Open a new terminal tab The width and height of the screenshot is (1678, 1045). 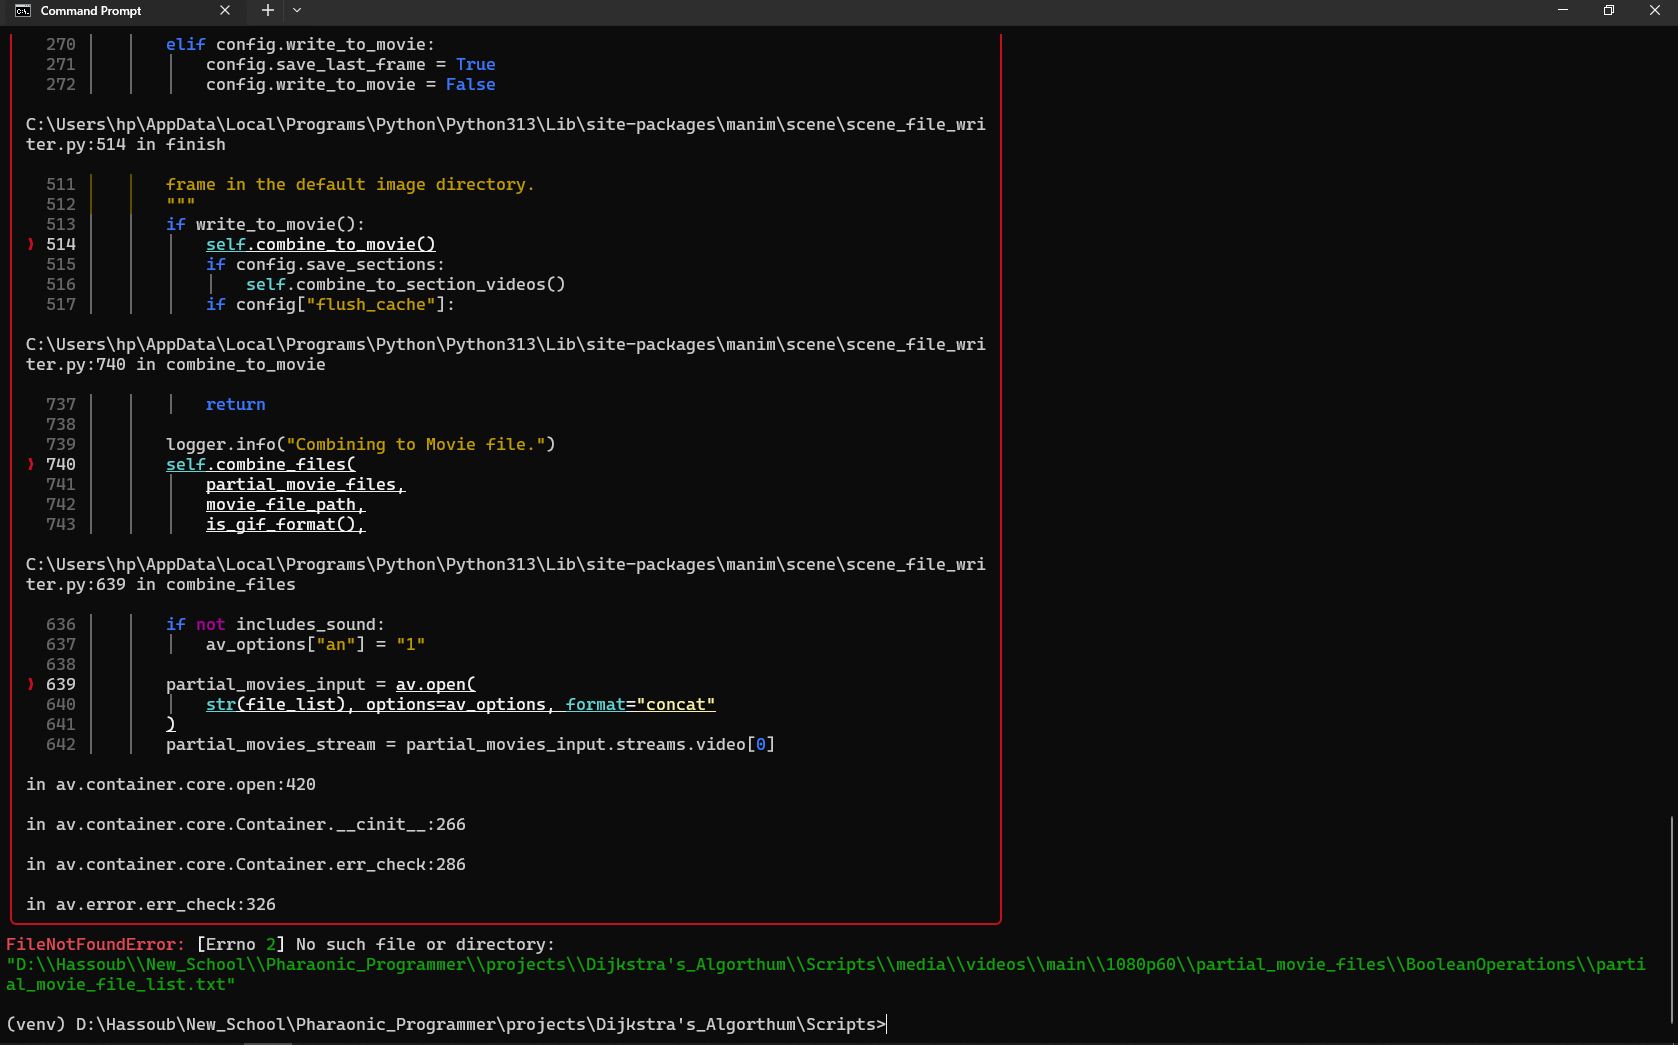point(267,11)
